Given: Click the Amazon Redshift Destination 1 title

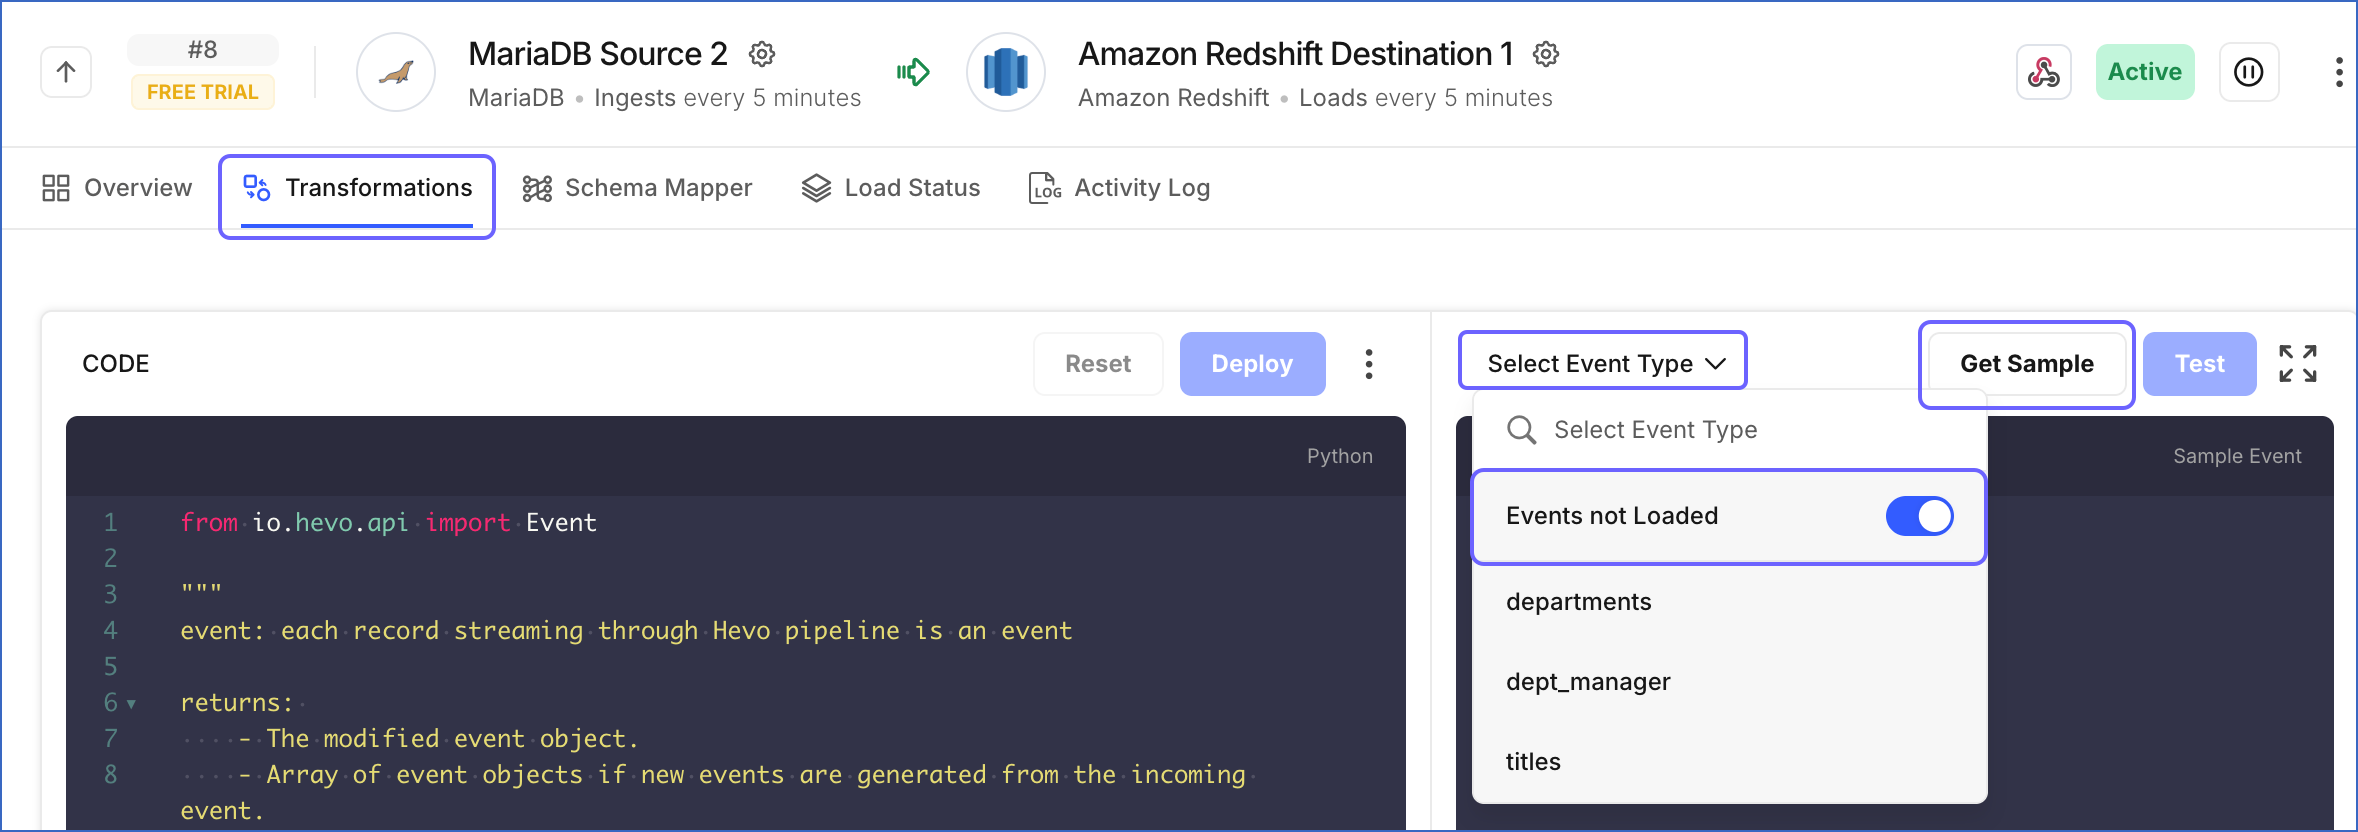Looking at the screenshot, I should coord(1296,54).
